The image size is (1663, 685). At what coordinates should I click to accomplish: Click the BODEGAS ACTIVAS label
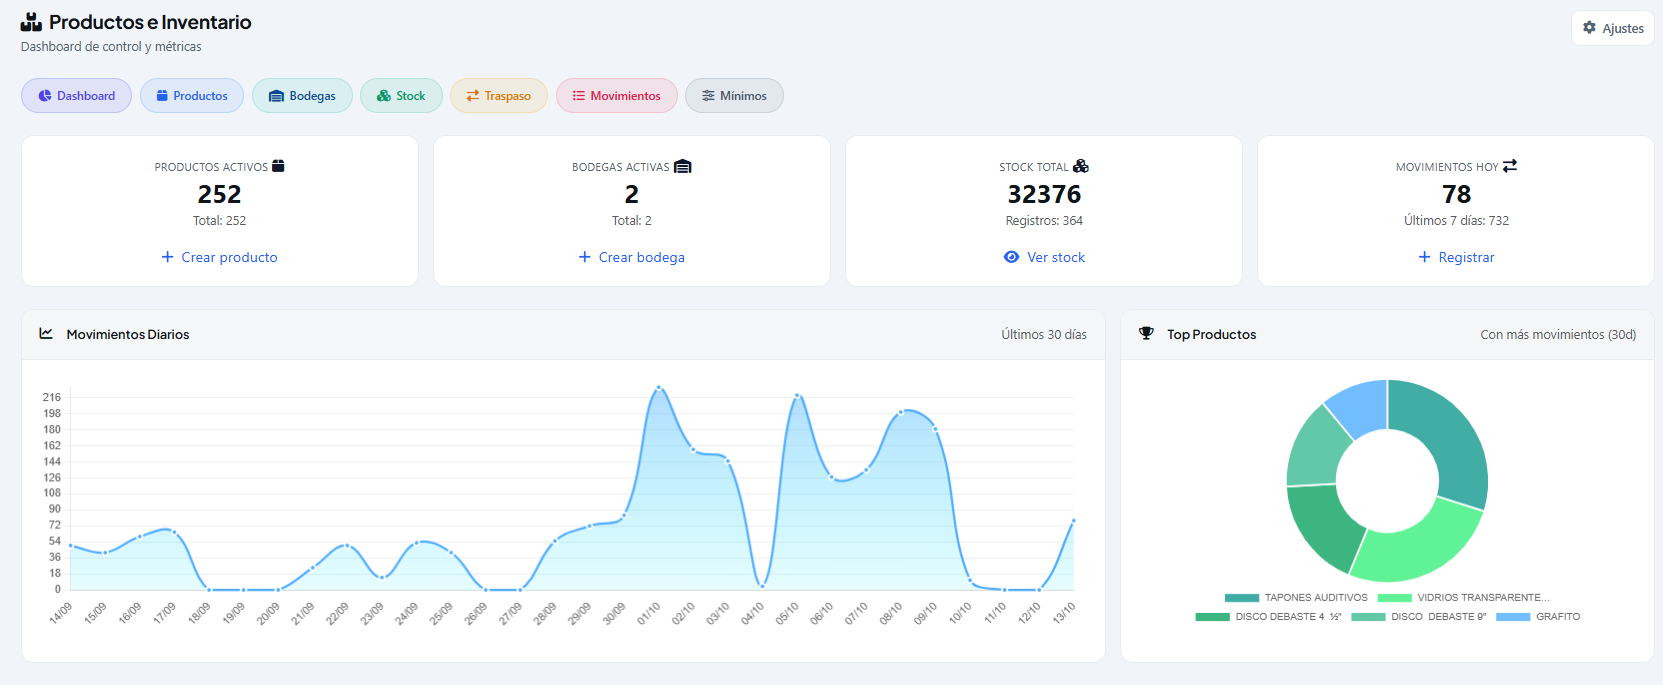[620, 167]
